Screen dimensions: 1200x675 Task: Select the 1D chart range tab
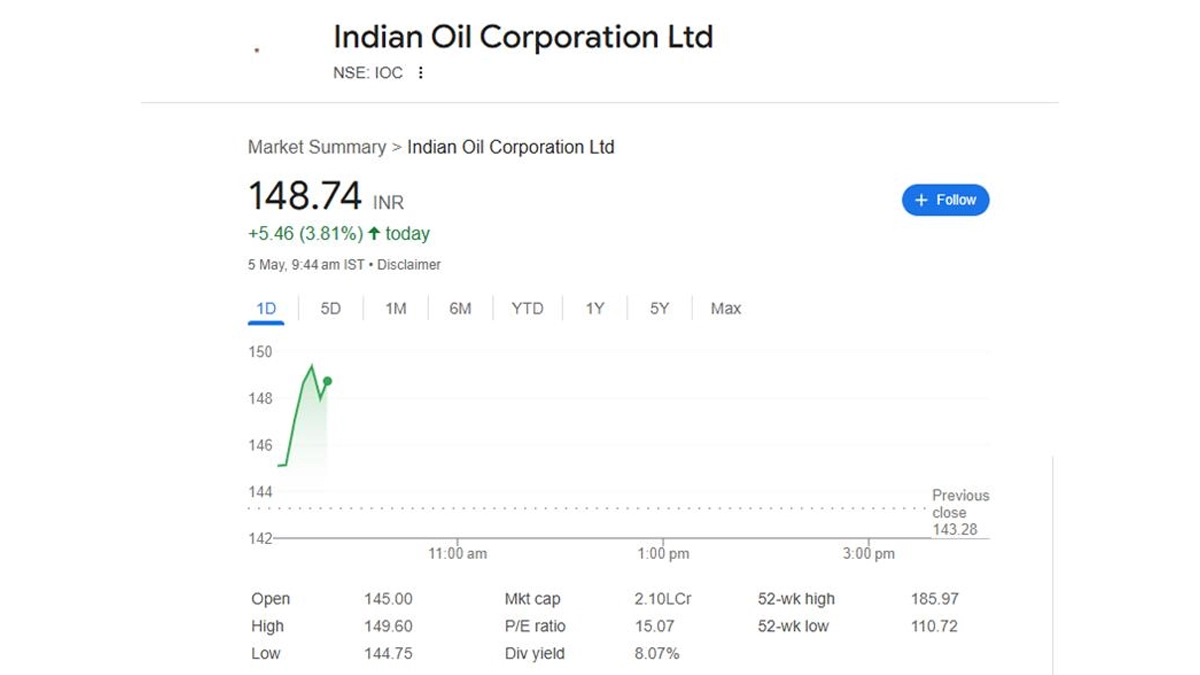pyautogui.click(x=266, y=309)
